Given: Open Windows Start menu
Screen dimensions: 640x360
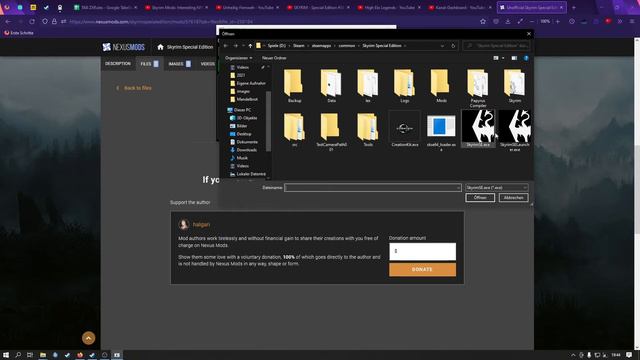Looking at the screenshot, I should click(6, 355).
